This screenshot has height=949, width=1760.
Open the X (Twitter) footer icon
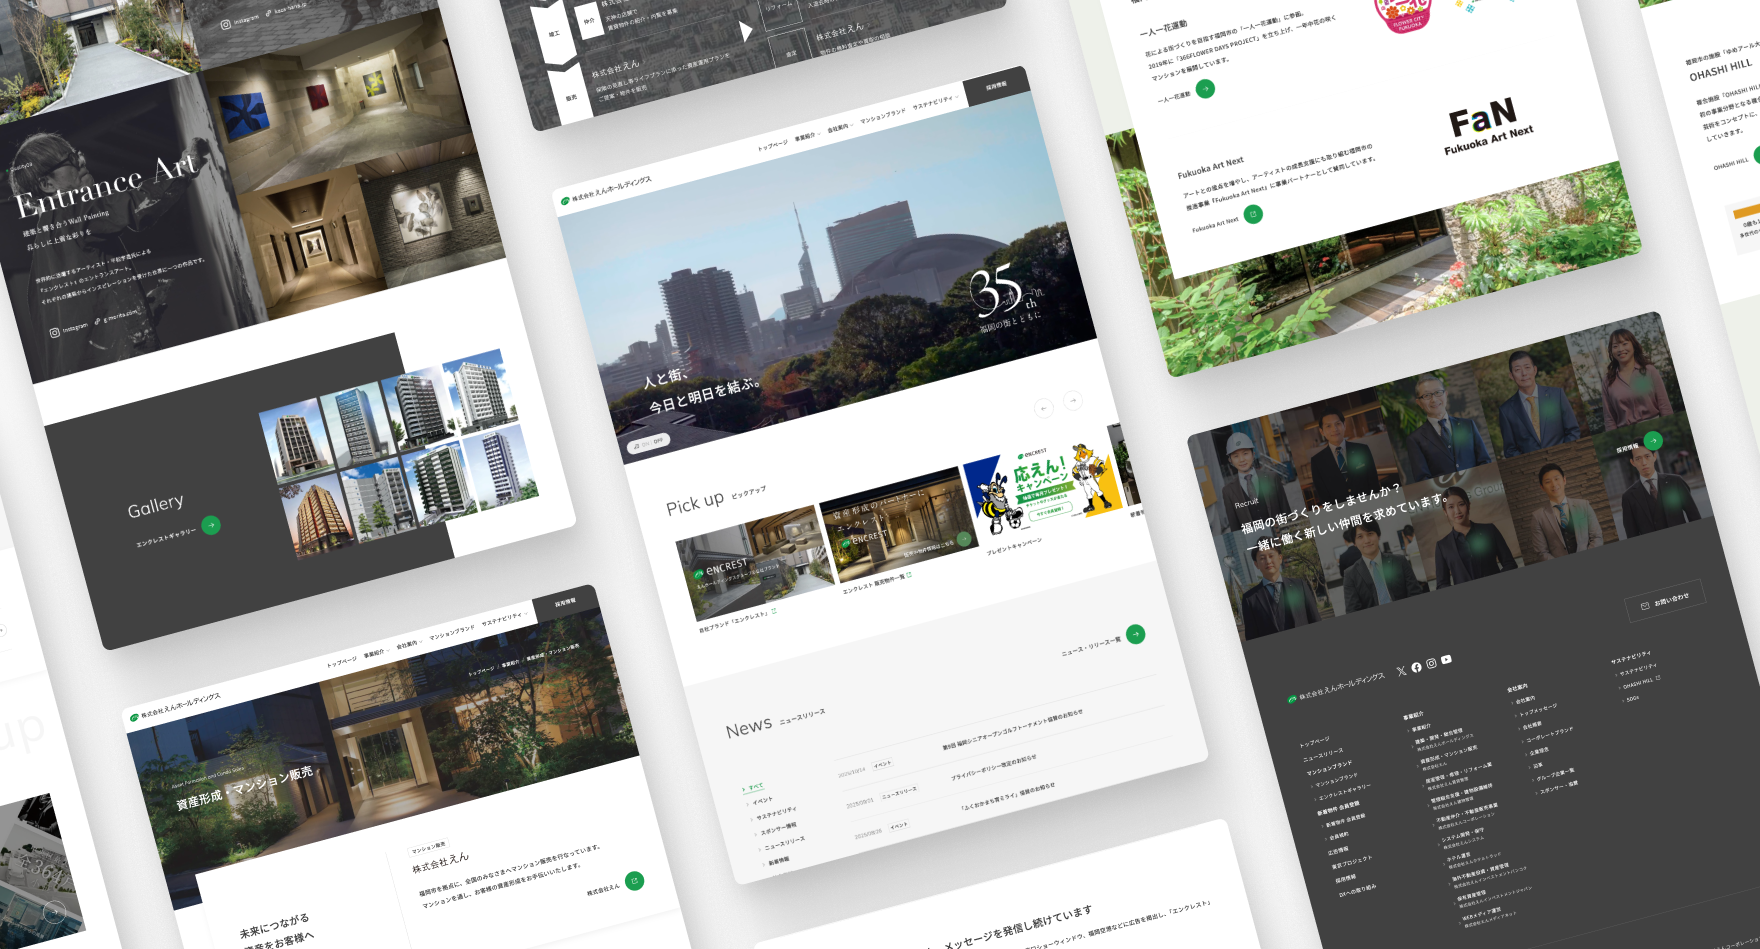coord(1401,671)
